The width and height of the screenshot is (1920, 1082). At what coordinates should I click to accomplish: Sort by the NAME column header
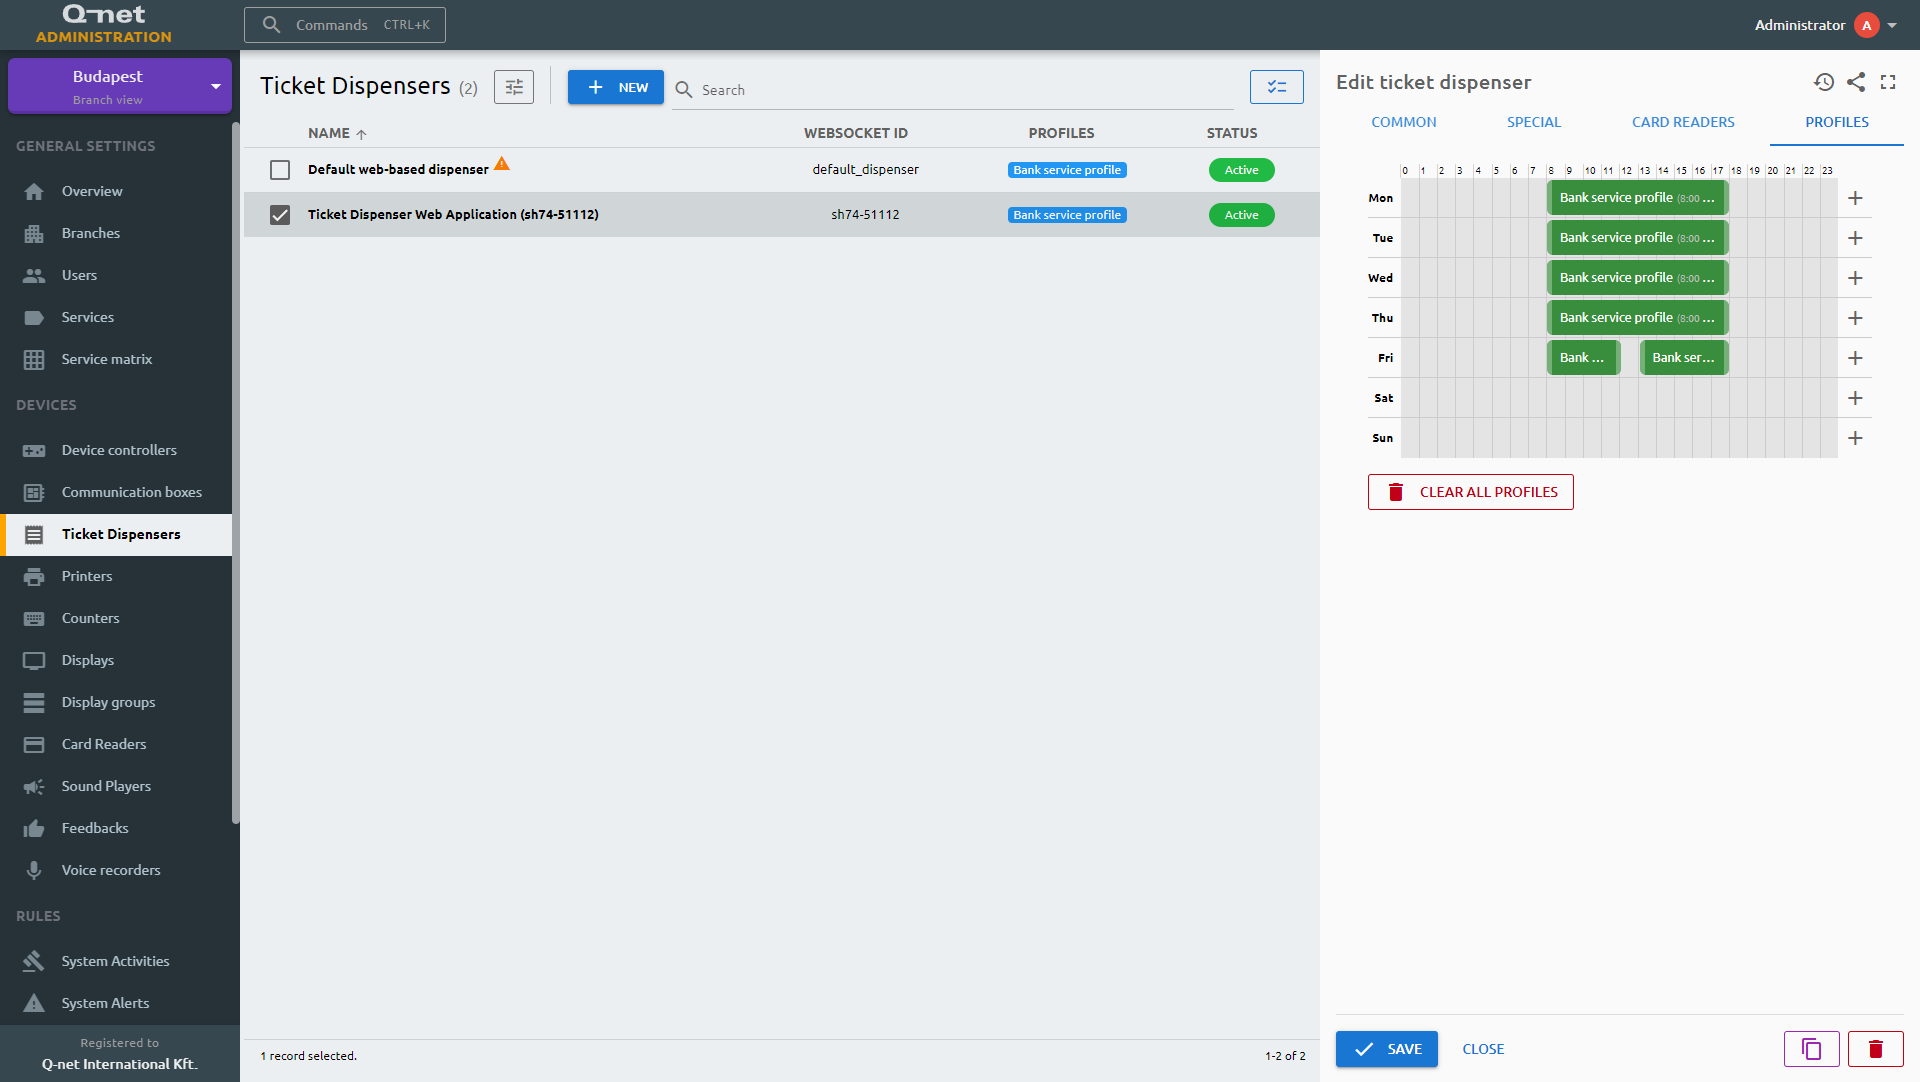pos(338,133)
